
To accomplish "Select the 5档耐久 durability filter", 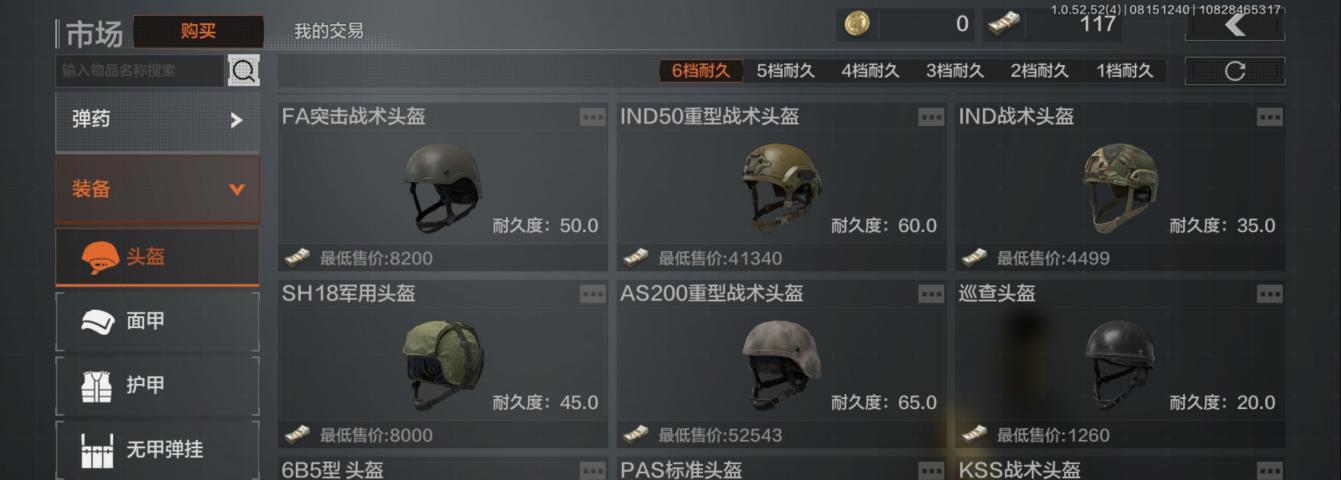I will coord(785,71).
